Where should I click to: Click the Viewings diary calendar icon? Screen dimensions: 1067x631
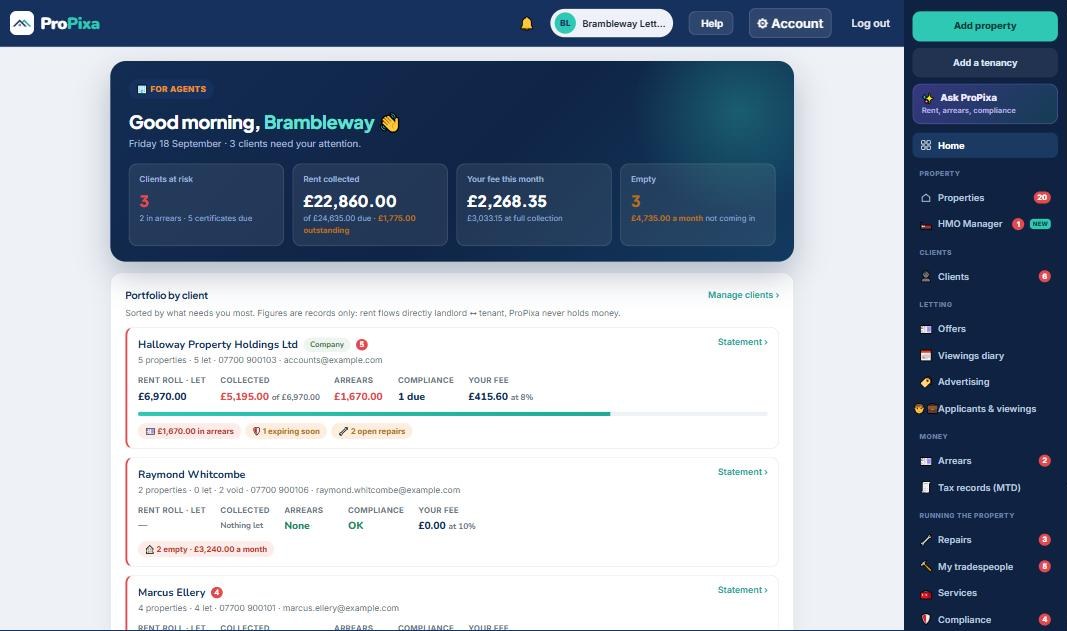[x=925, y=356]
